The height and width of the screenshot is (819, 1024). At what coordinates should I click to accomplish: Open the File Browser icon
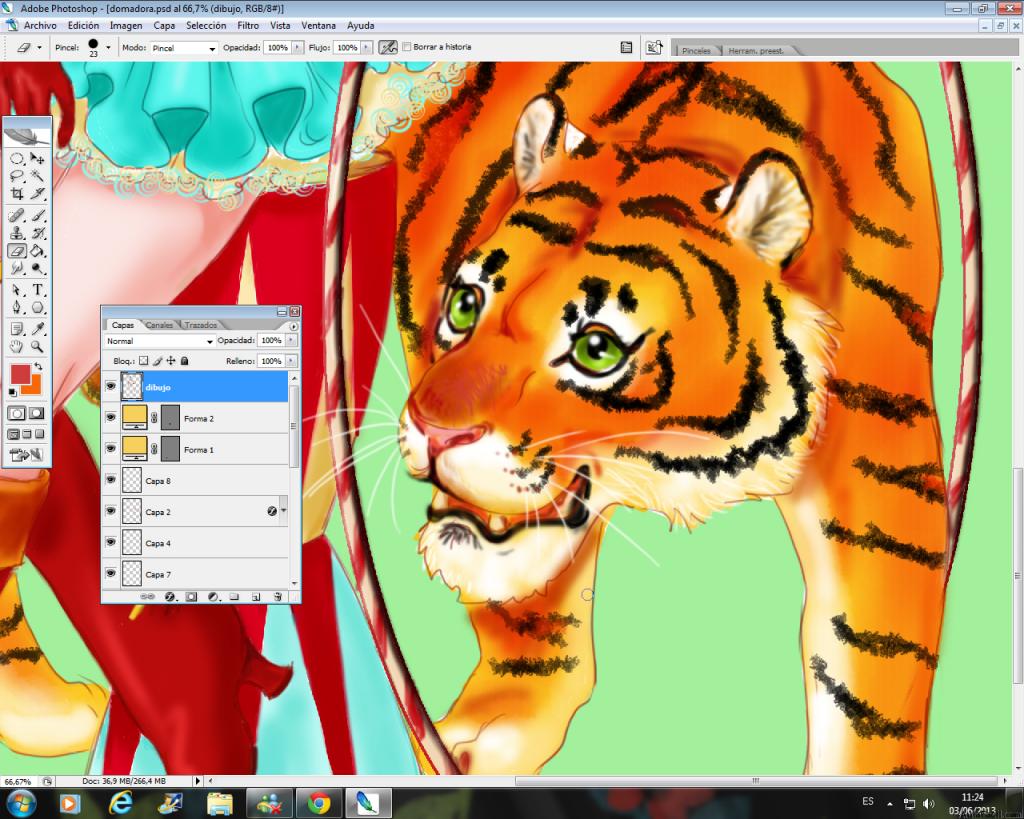point(654,47)
